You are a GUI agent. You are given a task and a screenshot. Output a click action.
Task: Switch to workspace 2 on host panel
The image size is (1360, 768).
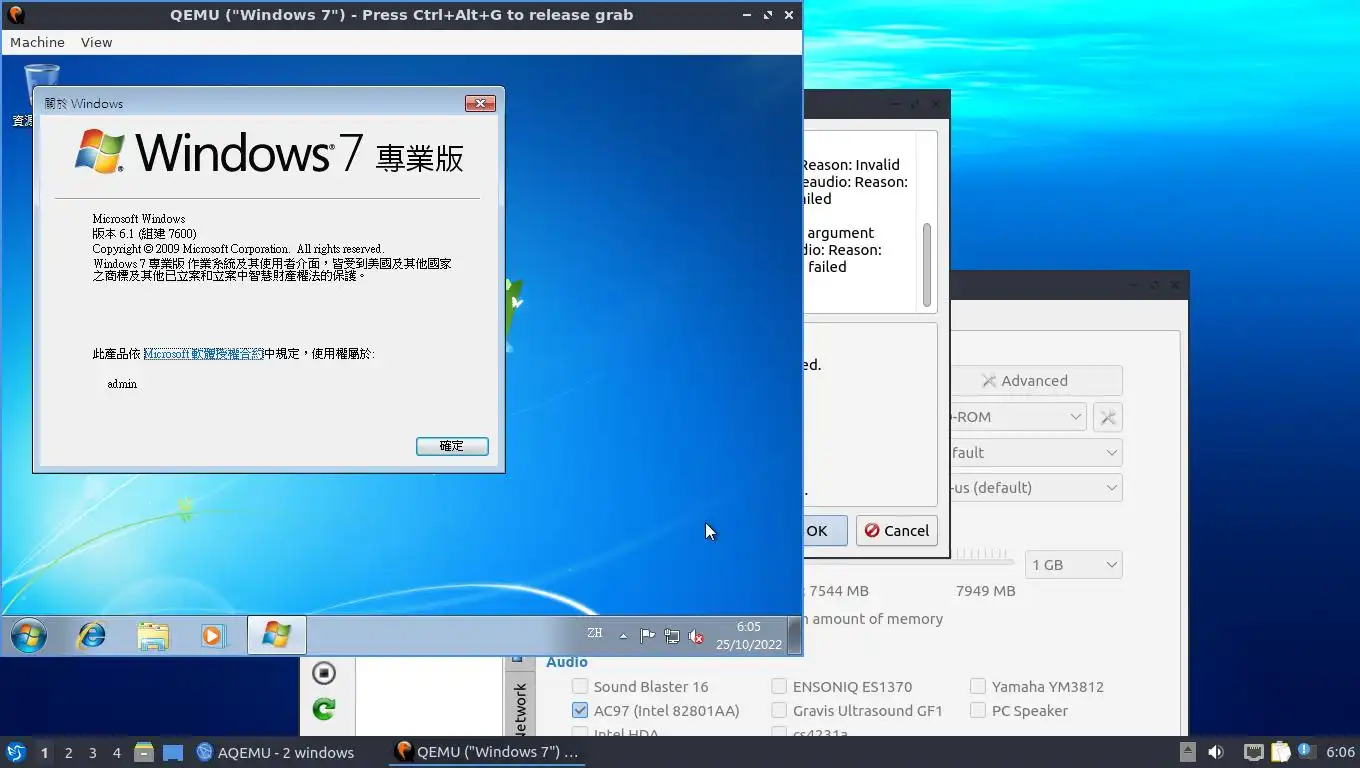[x=68, y=753]
